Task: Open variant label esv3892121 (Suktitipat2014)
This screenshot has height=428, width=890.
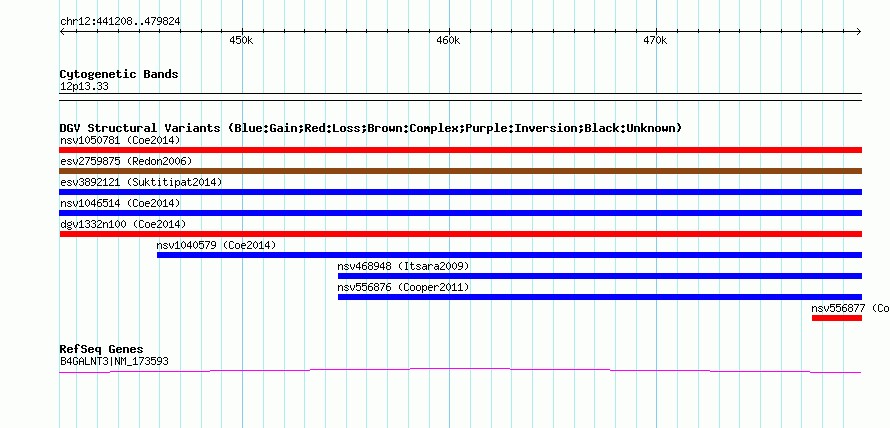Action: pyautogui.click(x=141, y=182)
